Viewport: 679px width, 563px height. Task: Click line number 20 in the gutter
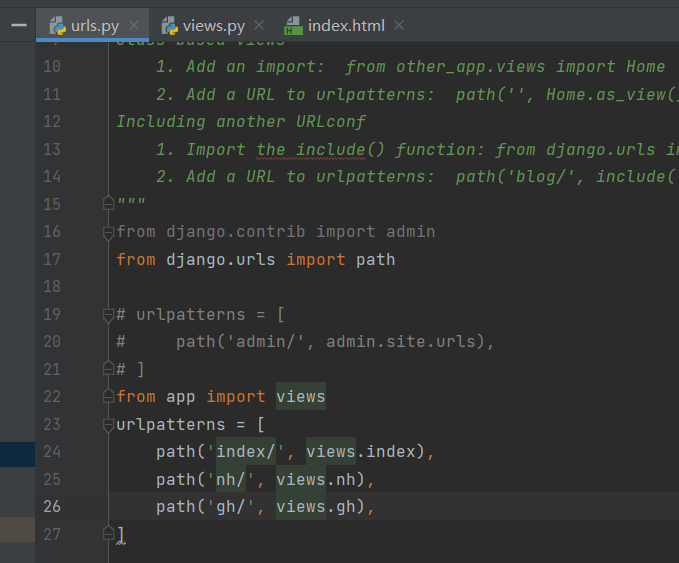coord(52,342)
